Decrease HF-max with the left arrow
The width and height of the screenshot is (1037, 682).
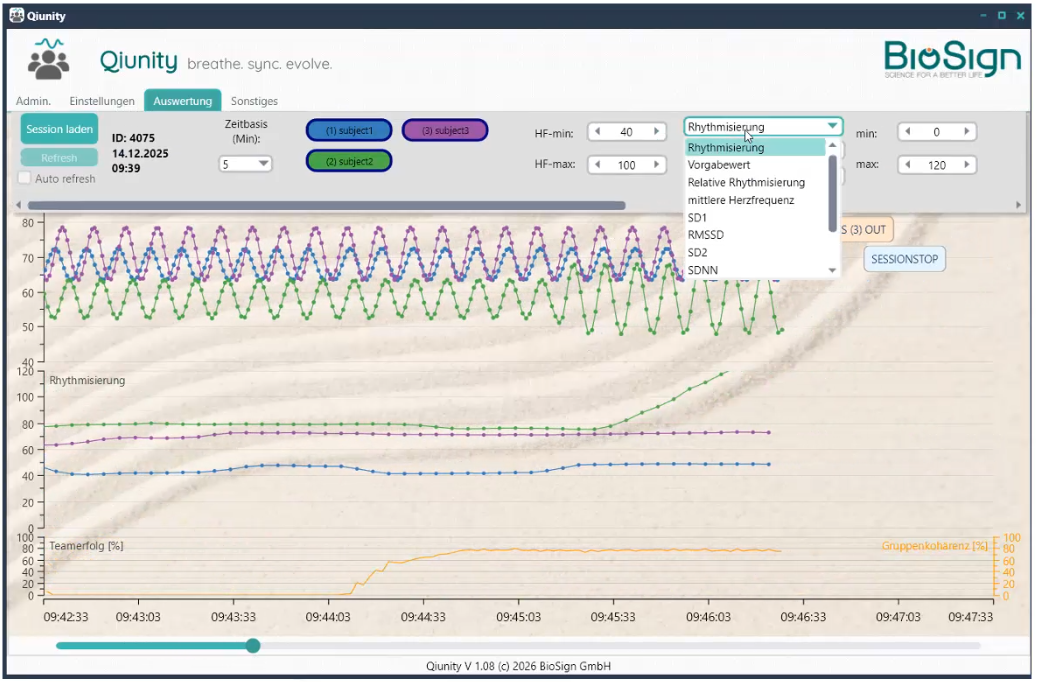click(x=597, y=165)
